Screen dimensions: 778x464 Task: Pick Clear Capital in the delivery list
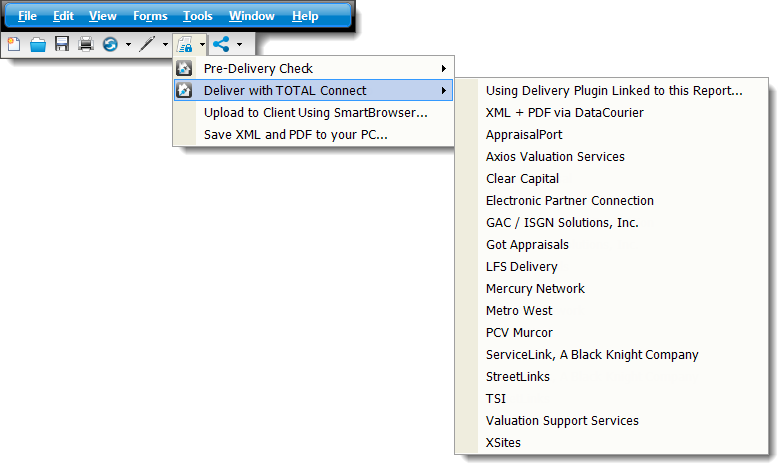click(522, 179)
